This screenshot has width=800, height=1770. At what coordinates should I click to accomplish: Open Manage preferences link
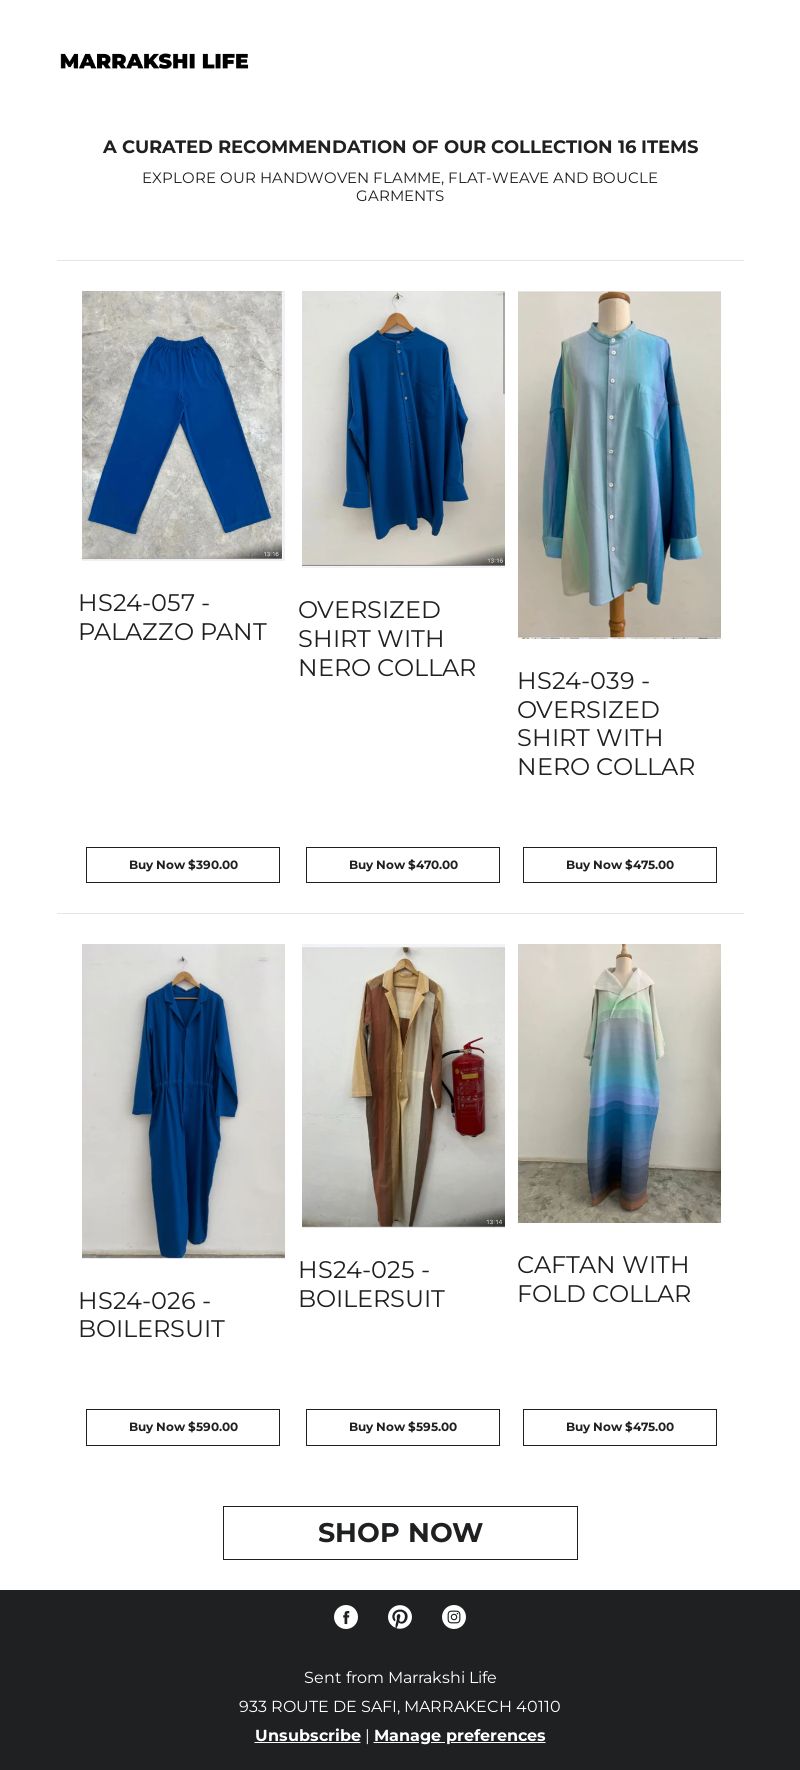tap(460, 1735)
